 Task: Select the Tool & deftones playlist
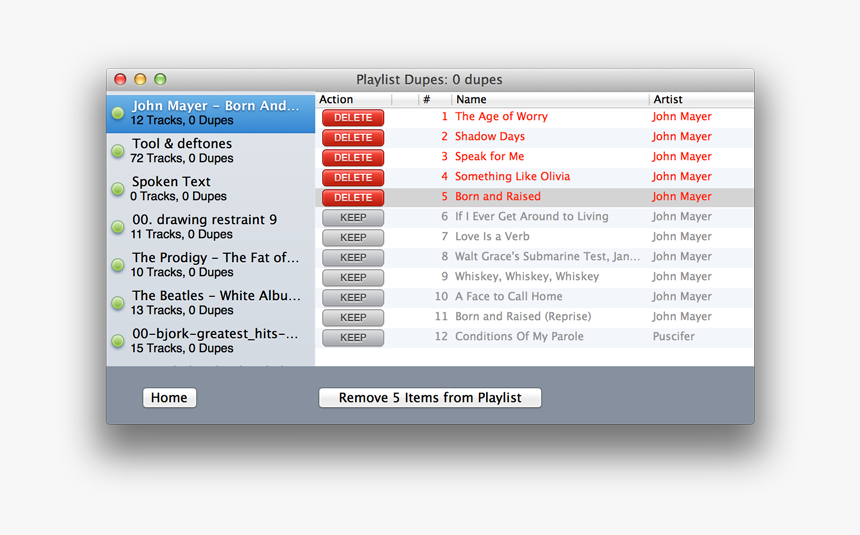[x=211, y=151]
